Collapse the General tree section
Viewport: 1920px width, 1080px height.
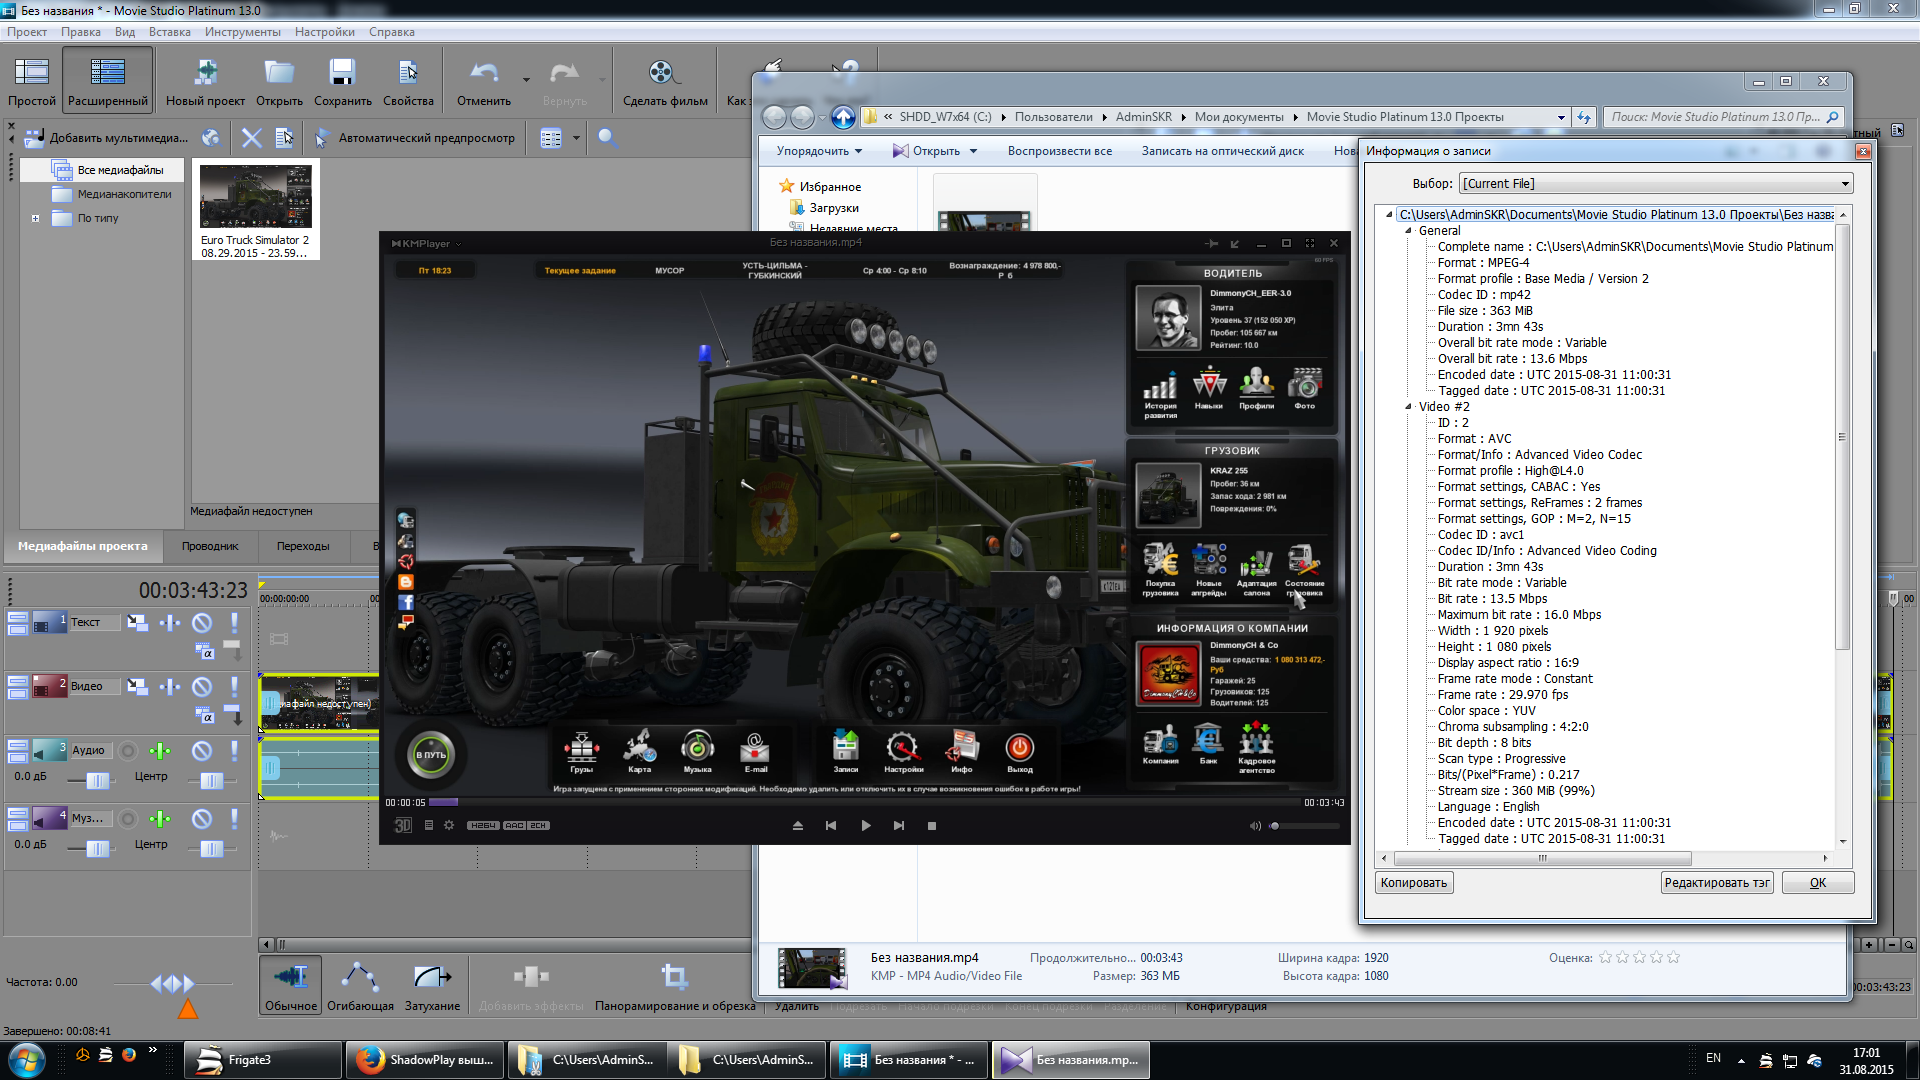[x=1409, y=231]
